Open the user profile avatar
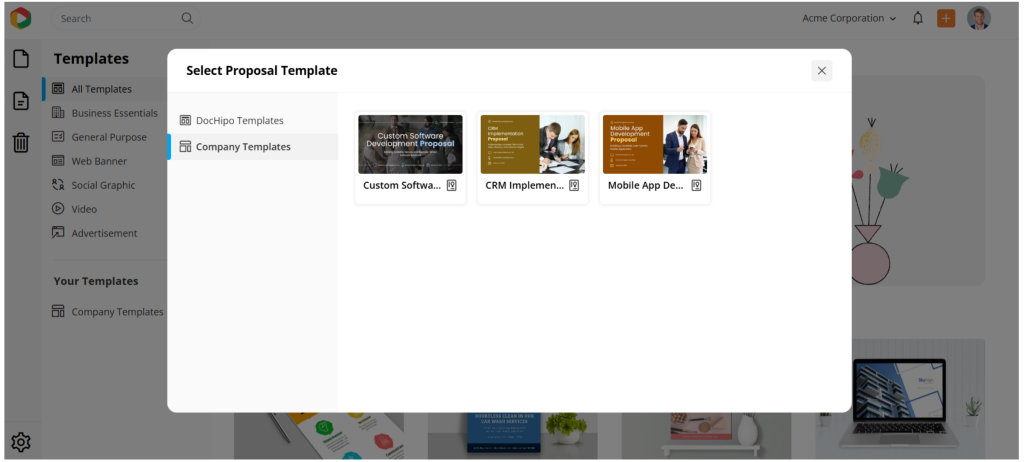Viewport: 1024px width, 462px height. point(978,18)
